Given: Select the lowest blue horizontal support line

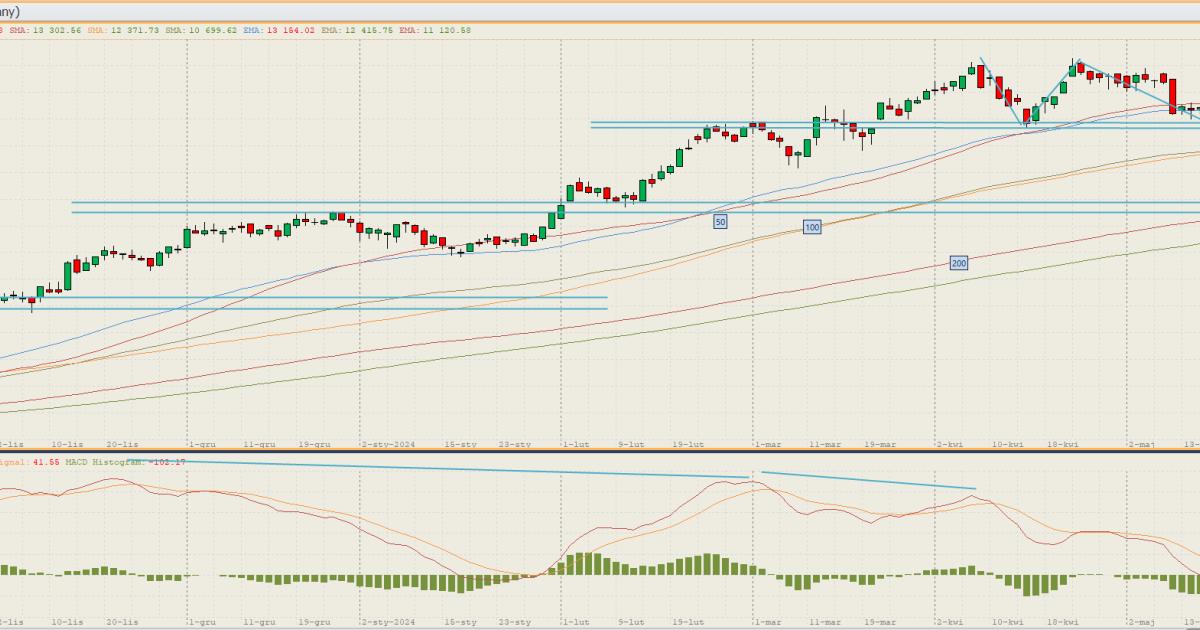Looking at the screenshot, I should pos(300,309).
